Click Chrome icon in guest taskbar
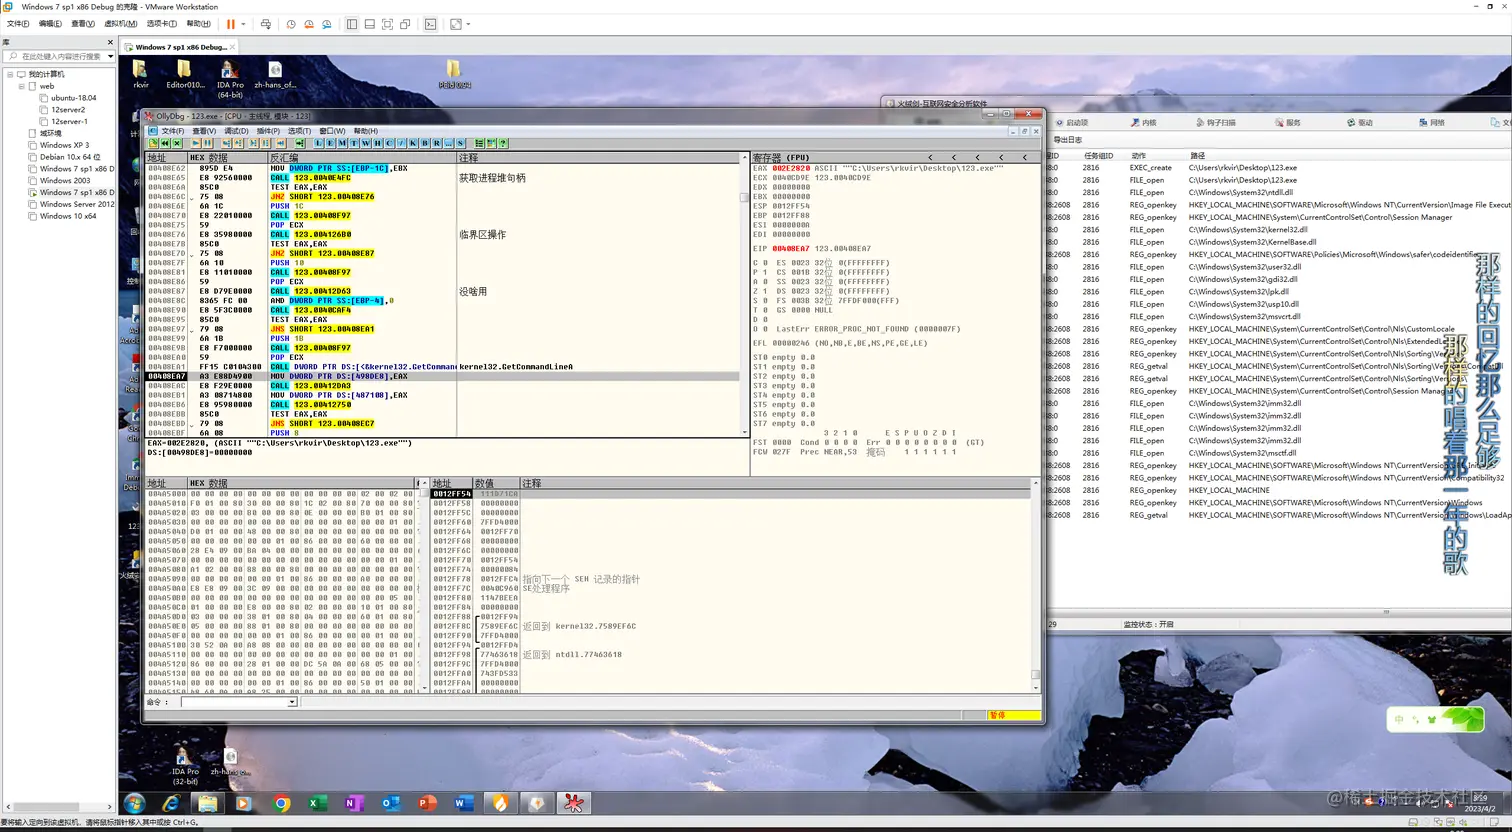Screen dimensions: 1512x832 coord(281,803)
